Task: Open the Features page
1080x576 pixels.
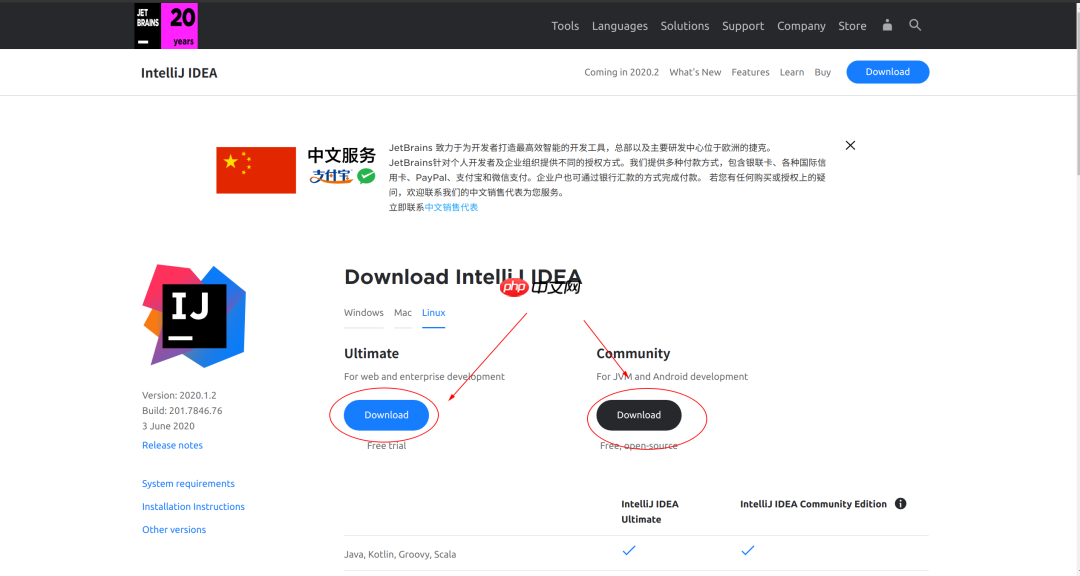Action: click(x=750, y=72)
